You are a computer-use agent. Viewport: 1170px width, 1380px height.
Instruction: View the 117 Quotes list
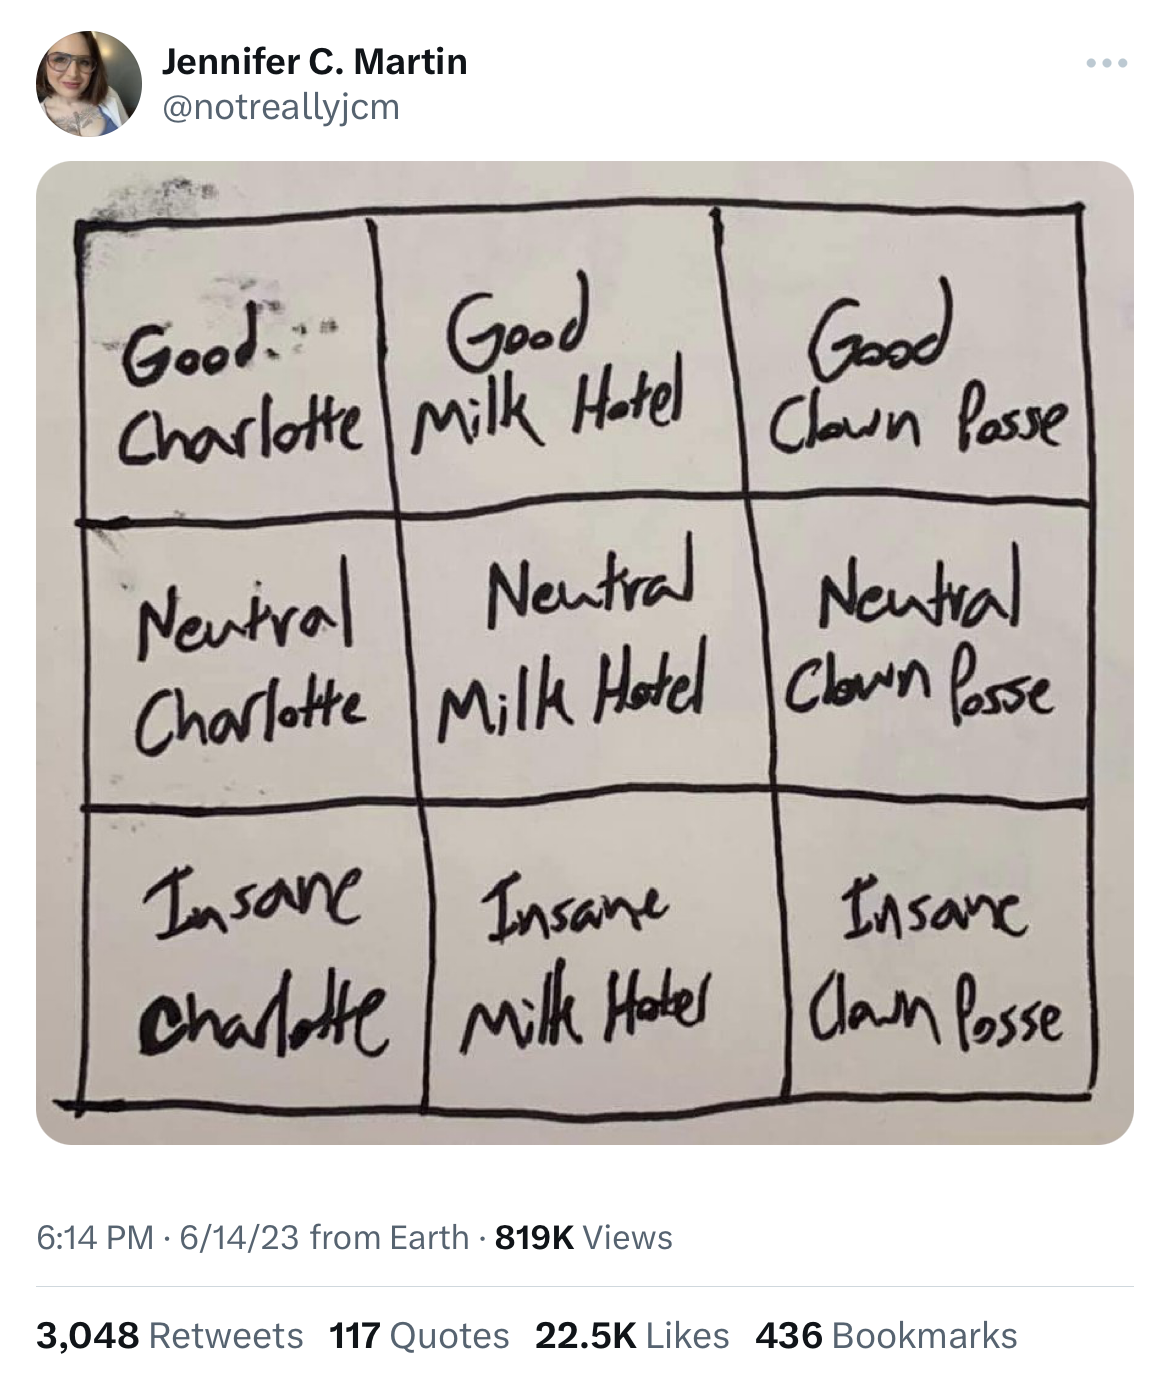tap(419, 1335)
